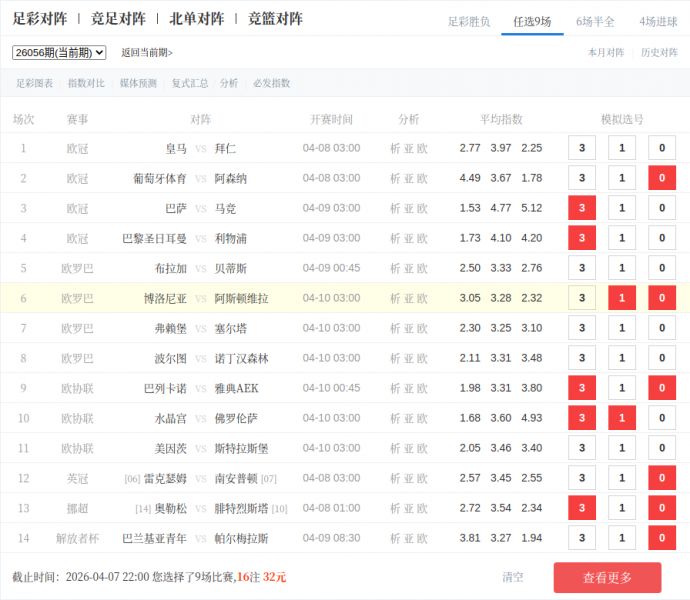This screenshot has height=600, width=690.
Task: Open the 26056期 issue dropdown
Action: 59,53
